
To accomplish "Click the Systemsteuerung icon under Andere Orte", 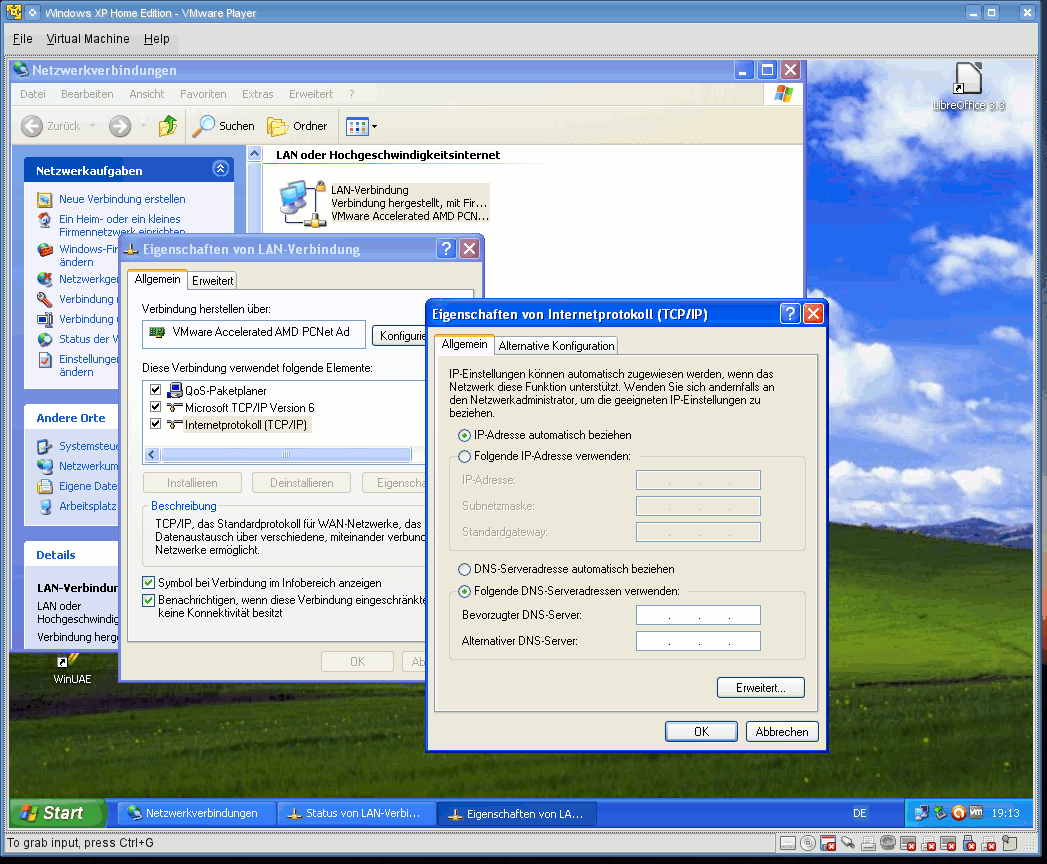I will [45, 446].
